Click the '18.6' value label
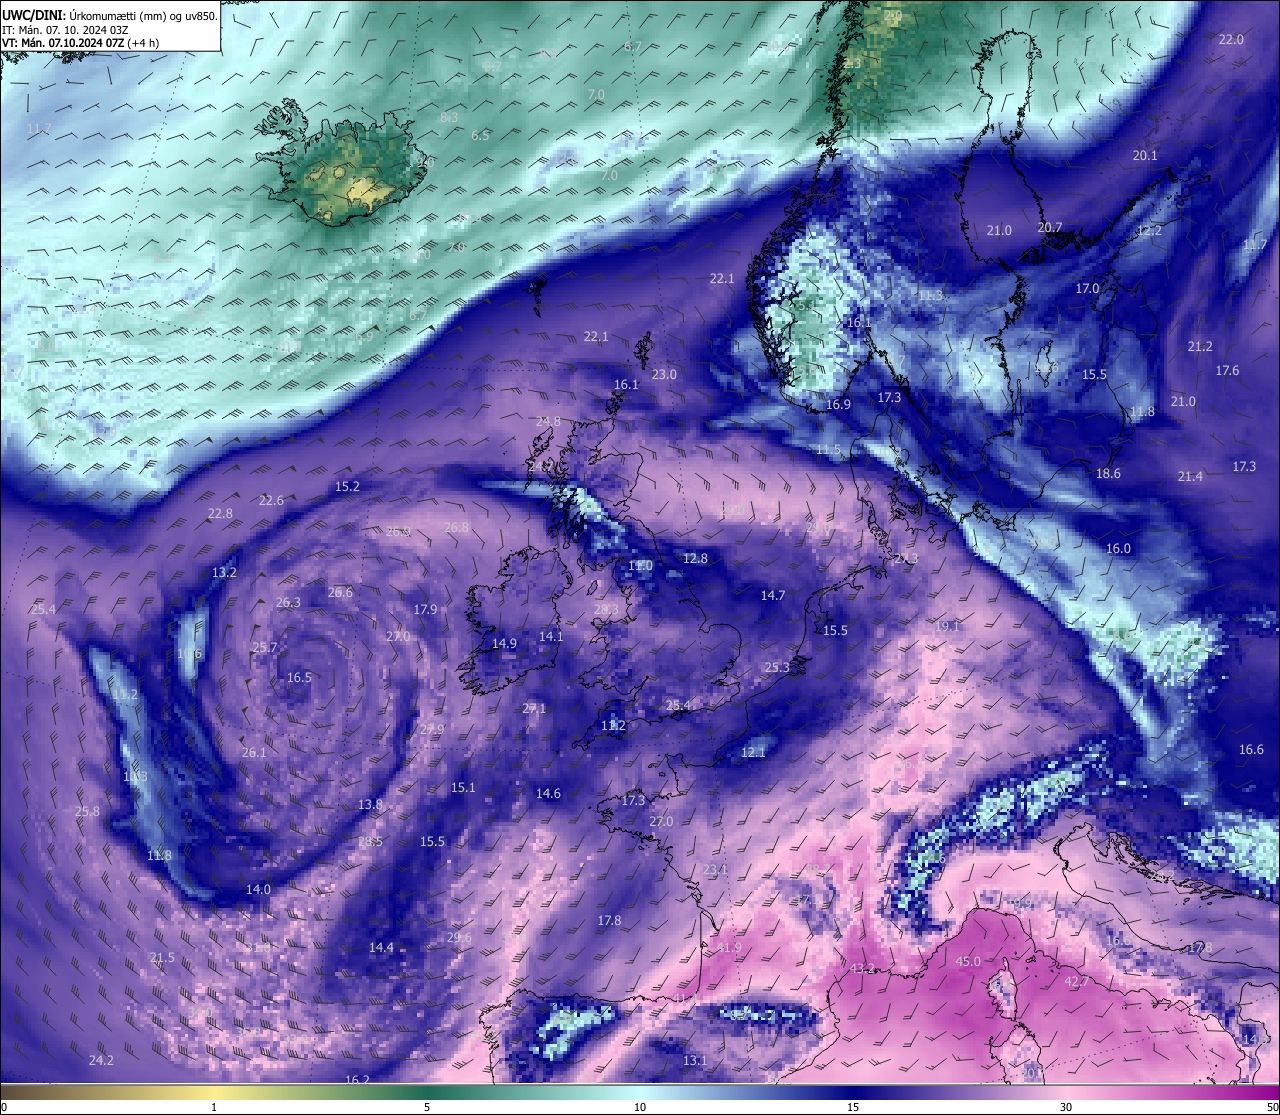The width and height of the screenshot is (1280, 1115). coord(1108,473)
